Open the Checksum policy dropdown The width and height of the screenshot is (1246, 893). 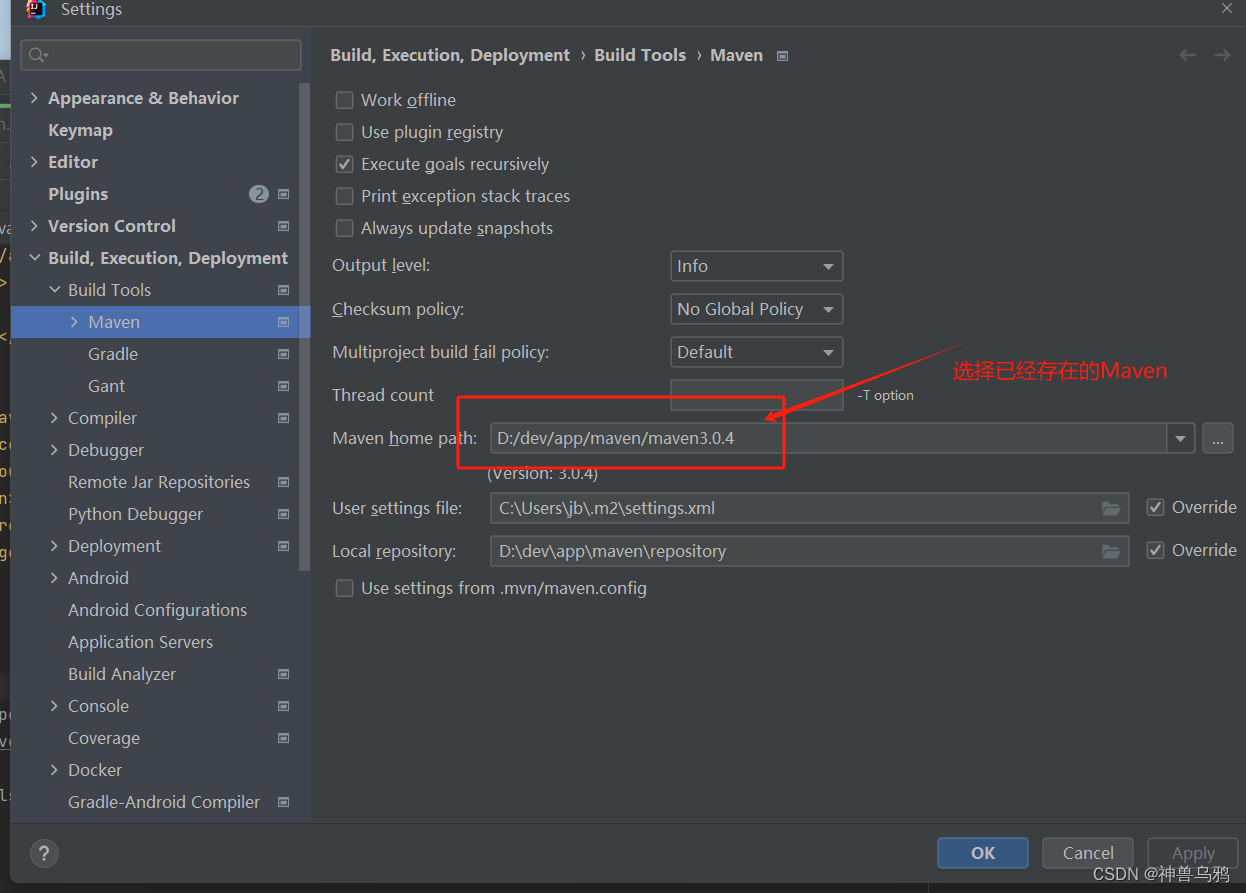(x=756, y=309)
